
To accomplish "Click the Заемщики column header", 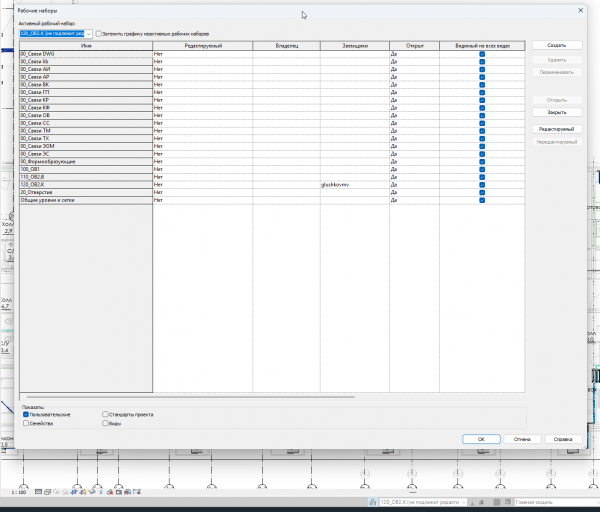I will click(355, 46).
